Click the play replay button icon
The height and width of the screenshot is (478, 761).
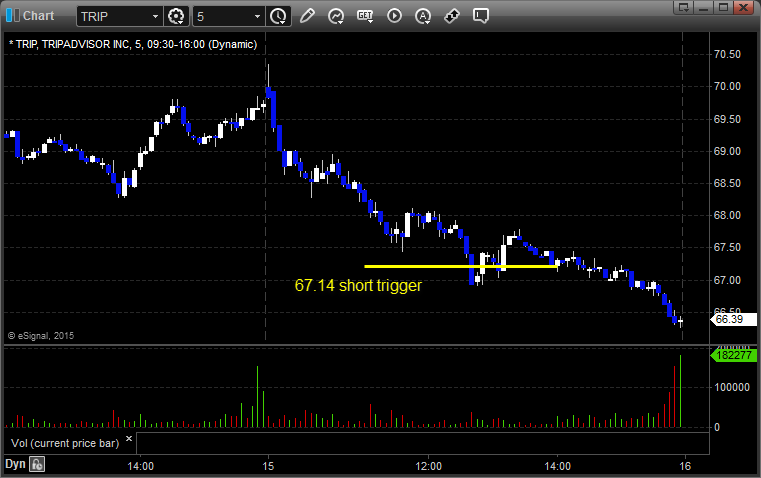(394, 16)
